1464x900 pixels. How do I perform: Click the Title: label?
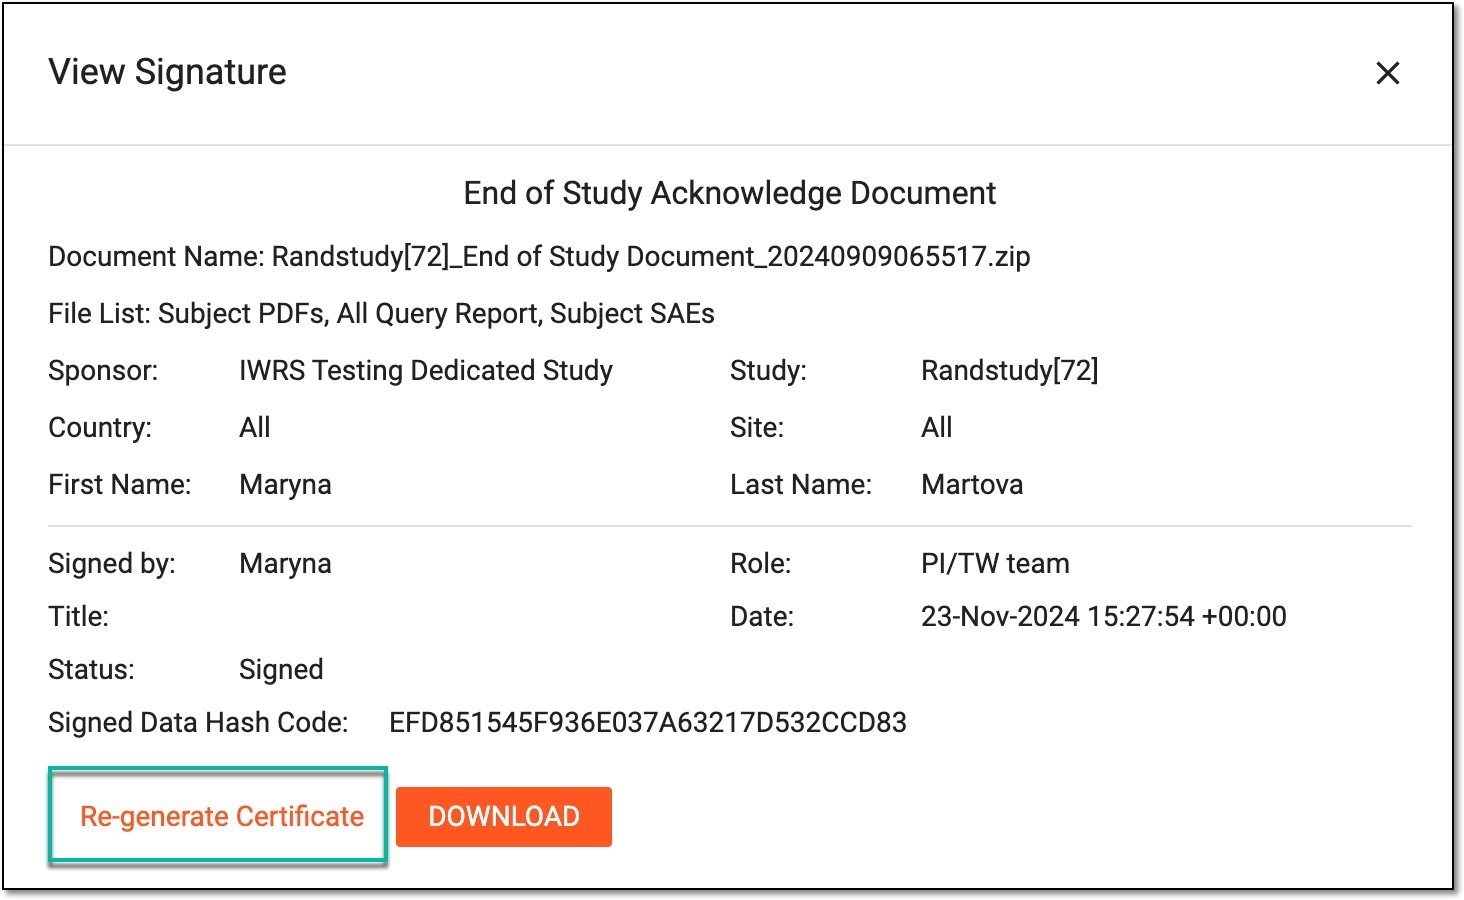click(78, 616)
